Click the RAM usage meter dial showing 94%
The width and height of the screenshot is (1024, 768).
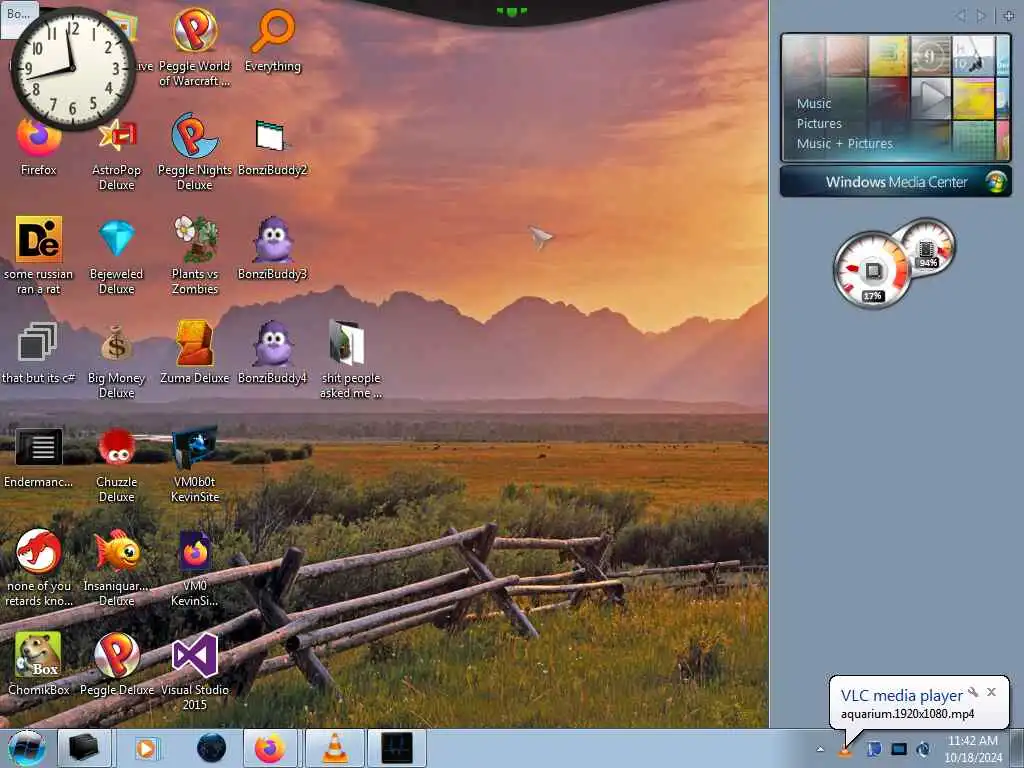928,246
